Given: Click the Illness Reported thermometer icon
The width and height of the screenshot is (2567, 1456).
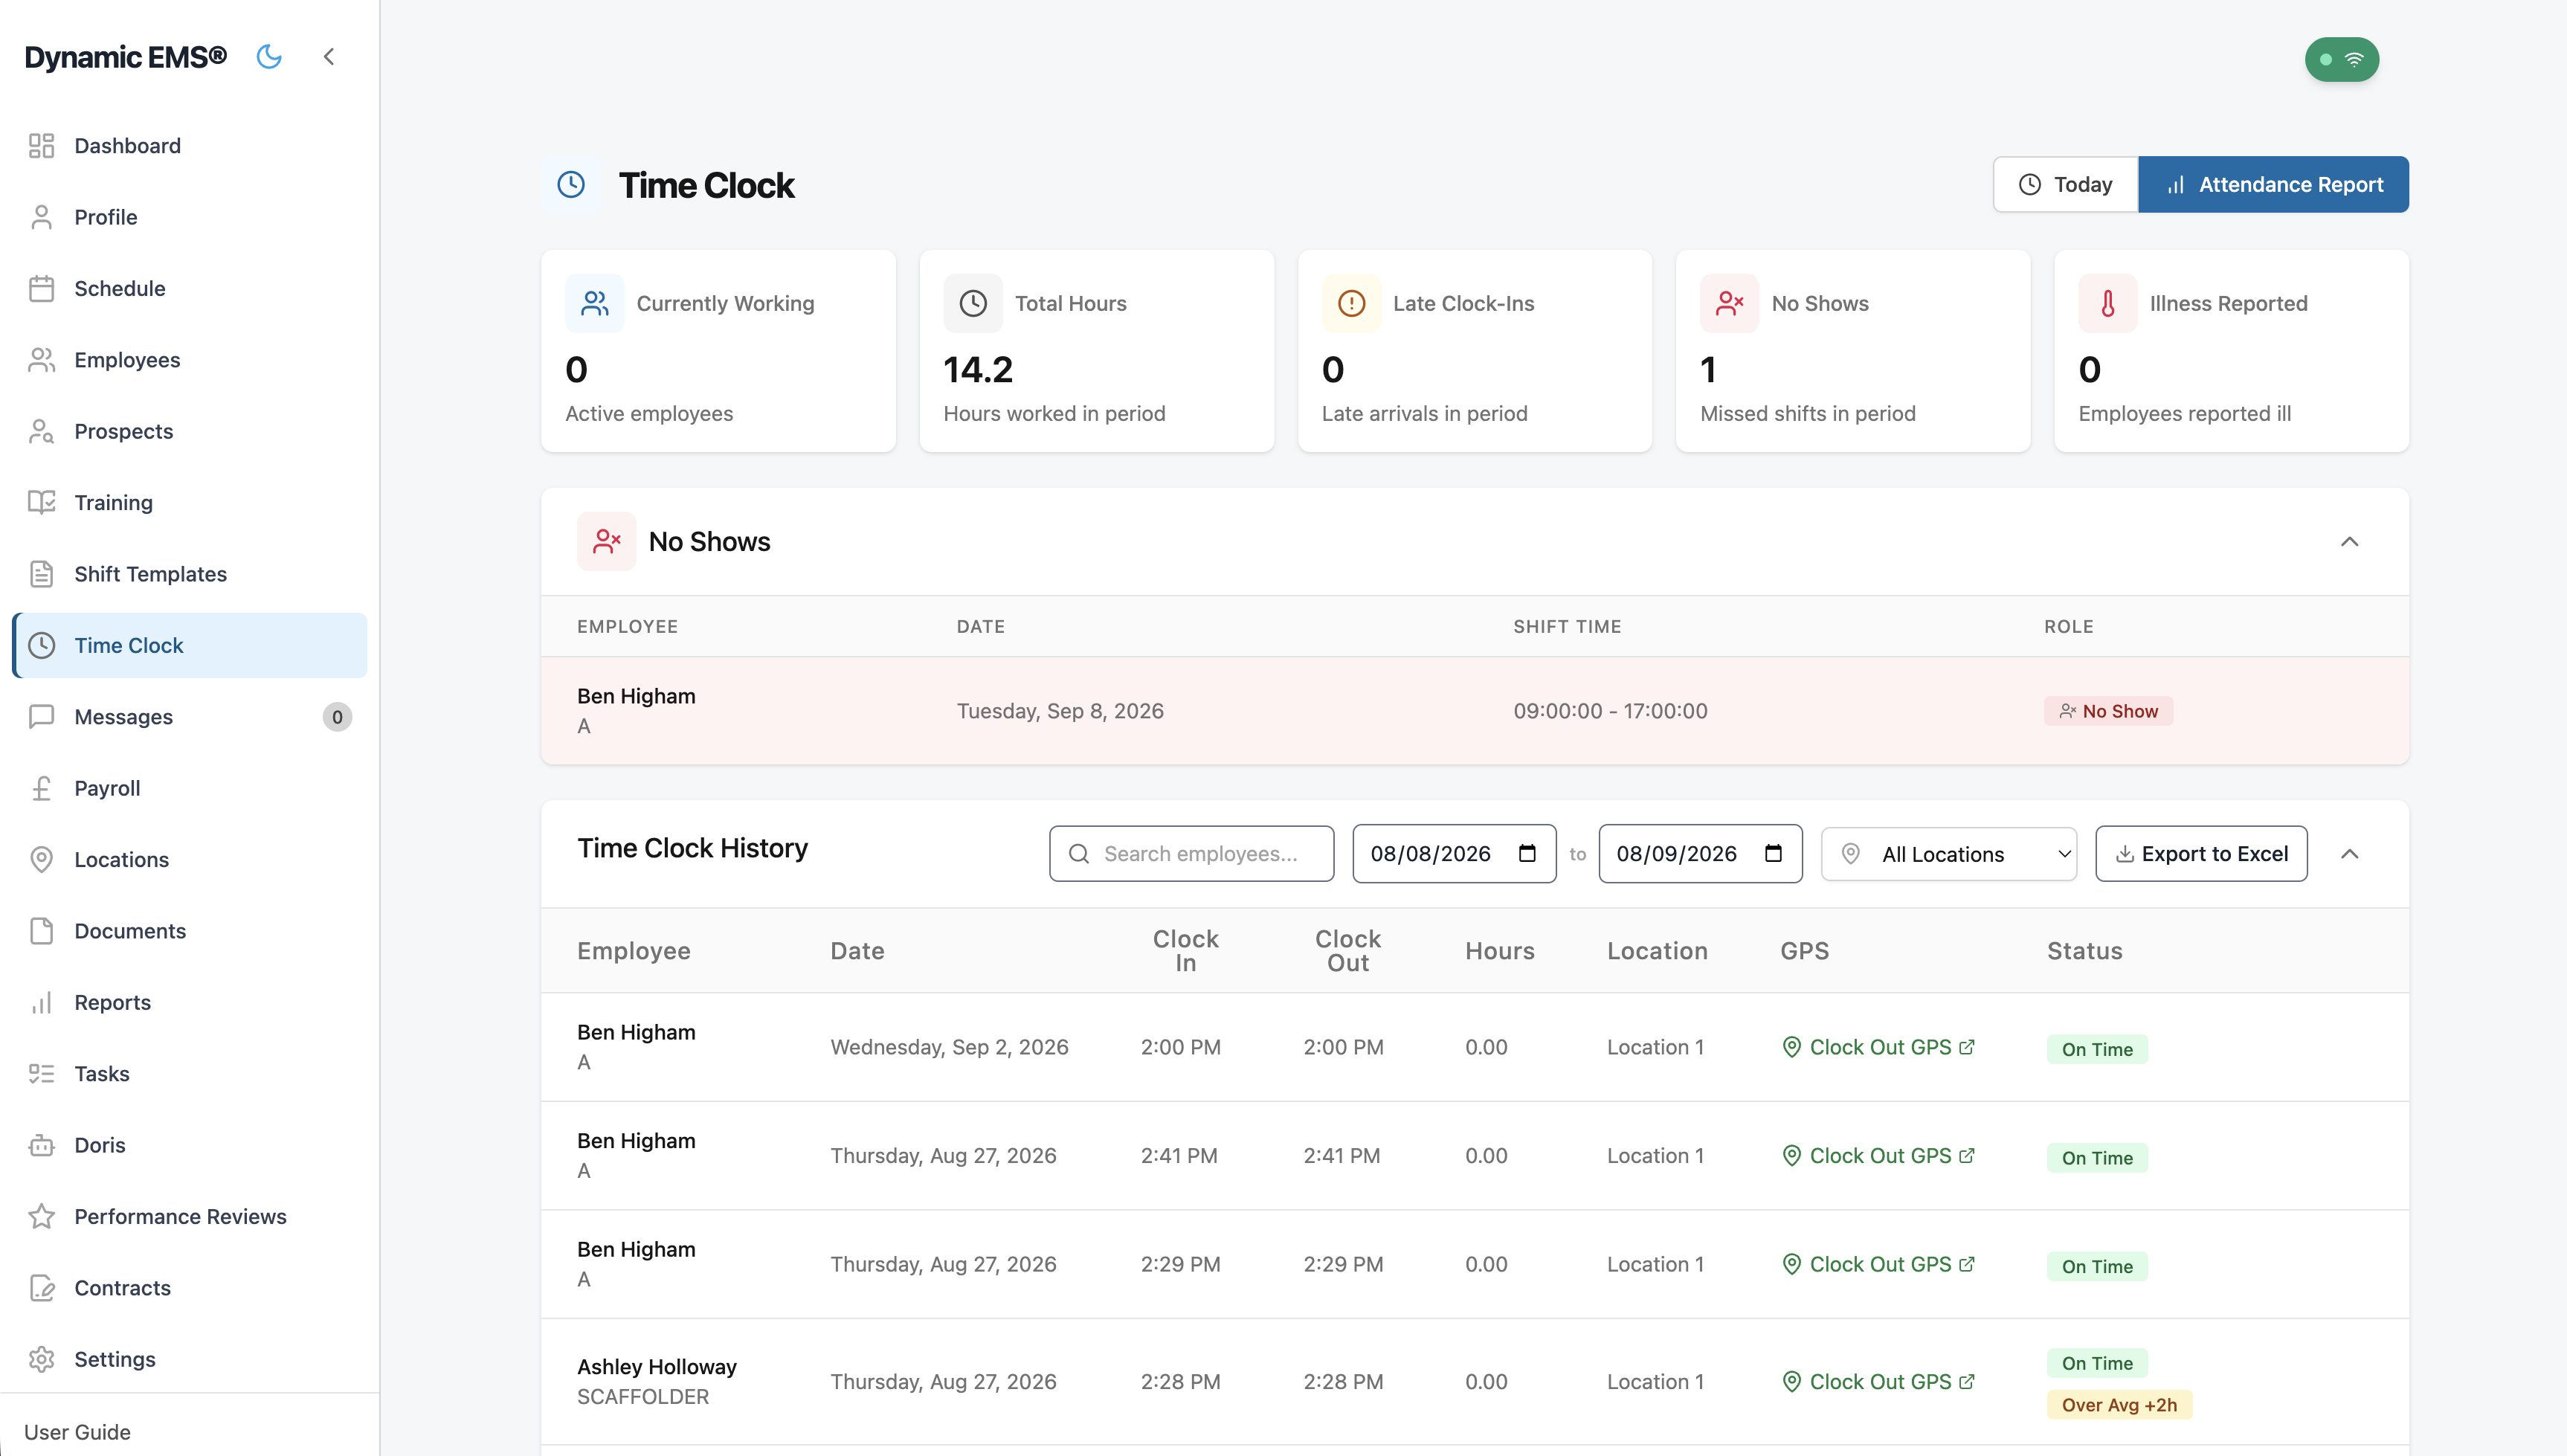Looking at the screenshot, I should tap(2107, 303).
